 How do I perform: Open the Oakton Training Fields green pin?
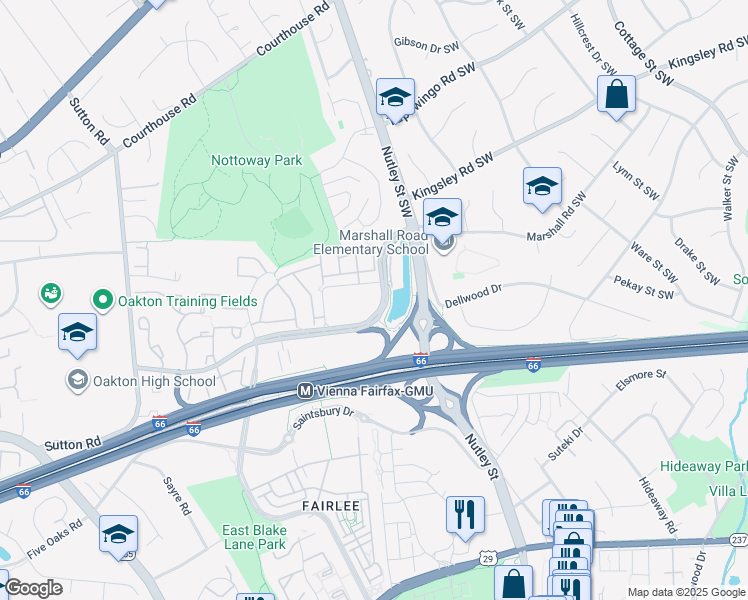pos(103,301)
